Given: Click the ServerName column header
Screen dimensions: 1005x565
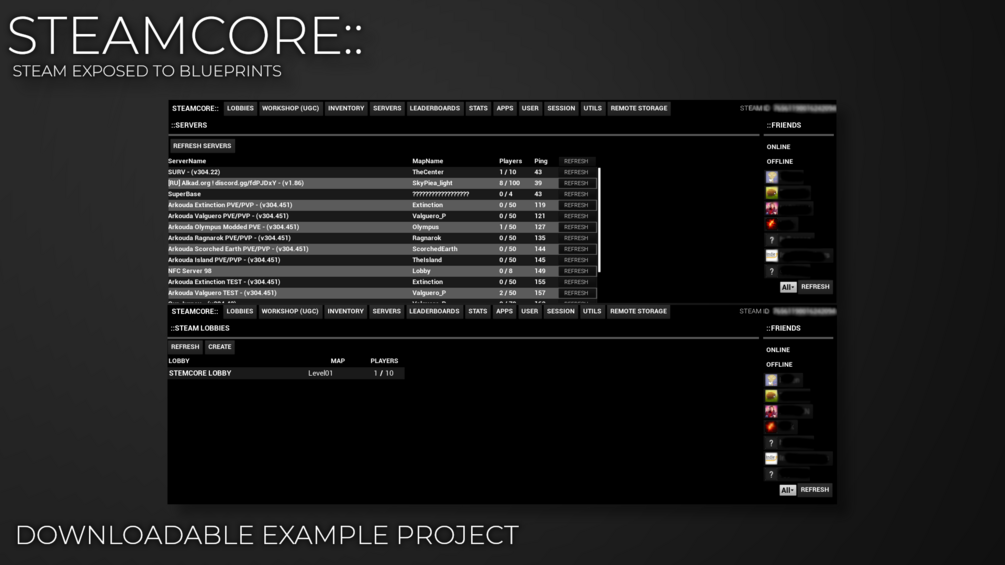Looking at the screenshot, I should (x=187, y=161).
